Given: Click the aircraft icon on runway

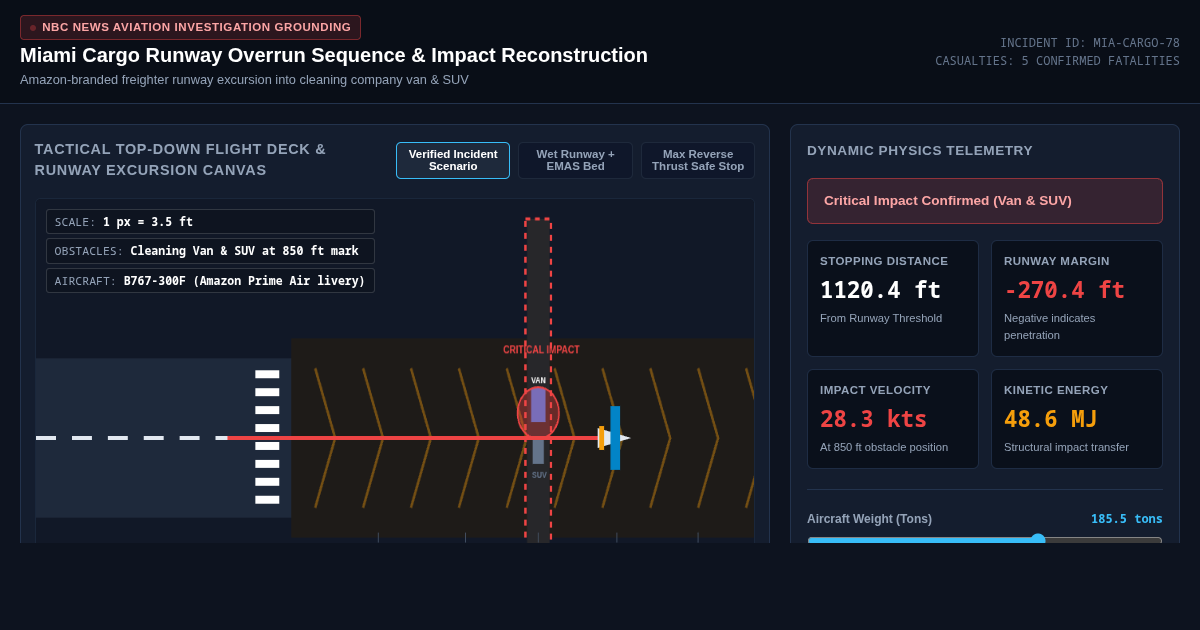Looking at the screenshot, I should [x=614, y=438].
